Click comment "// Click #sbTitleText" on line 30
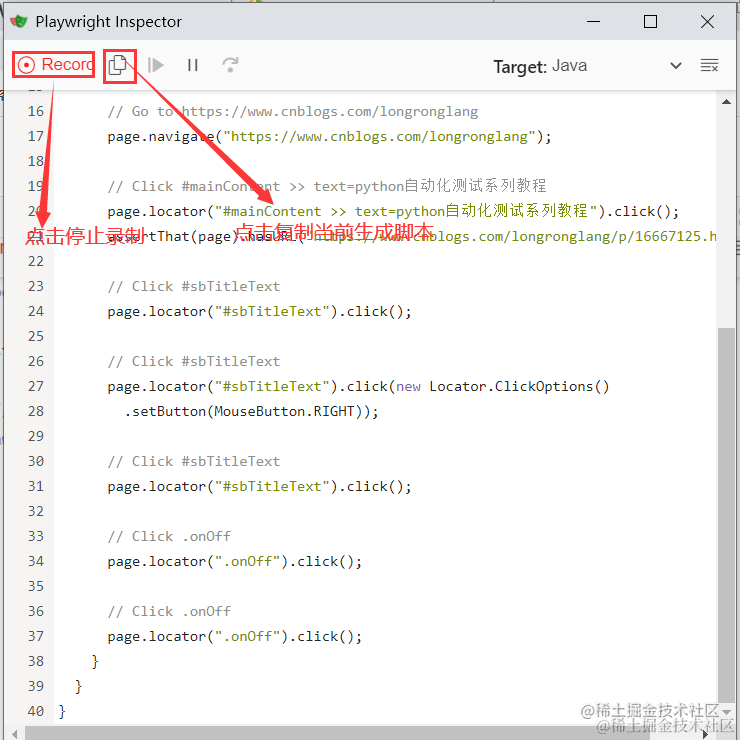Image resolution: width=740 pixels, height=740 pixels. (193, 462)
